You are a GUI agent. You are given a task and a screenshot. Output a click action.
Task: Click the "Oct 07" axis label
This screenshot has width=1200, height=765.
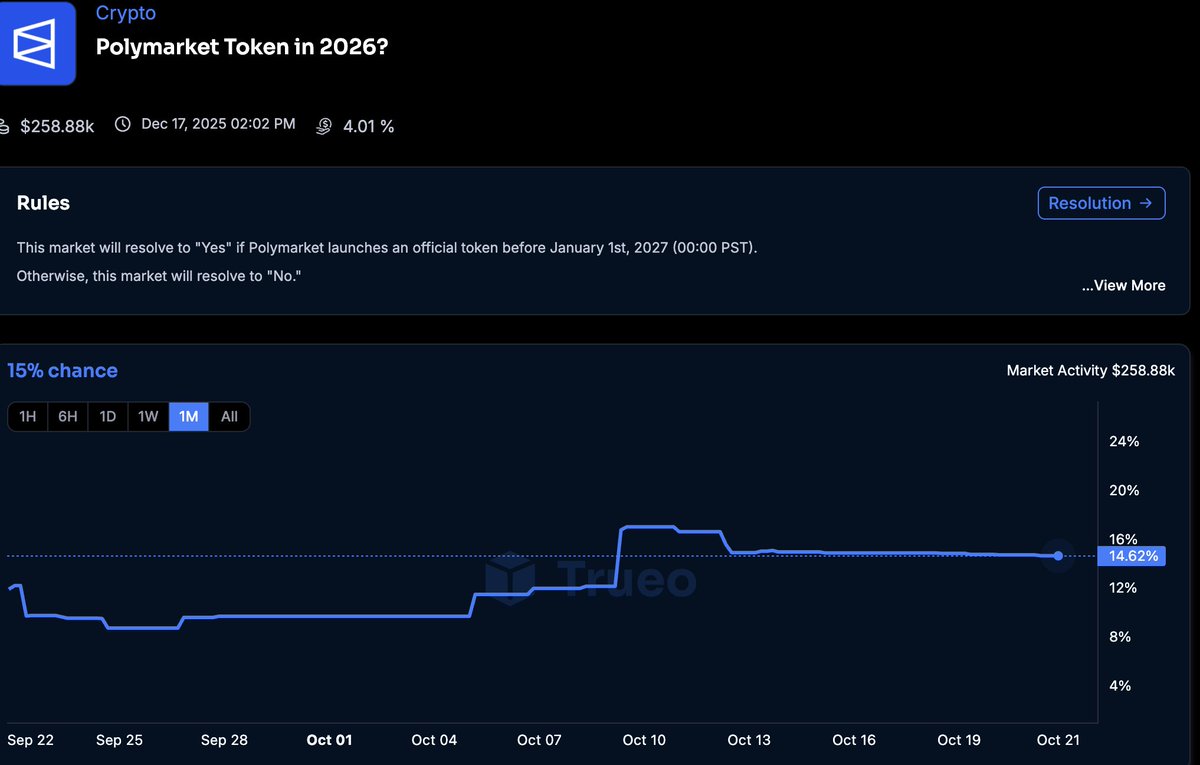tap(539, 740)
